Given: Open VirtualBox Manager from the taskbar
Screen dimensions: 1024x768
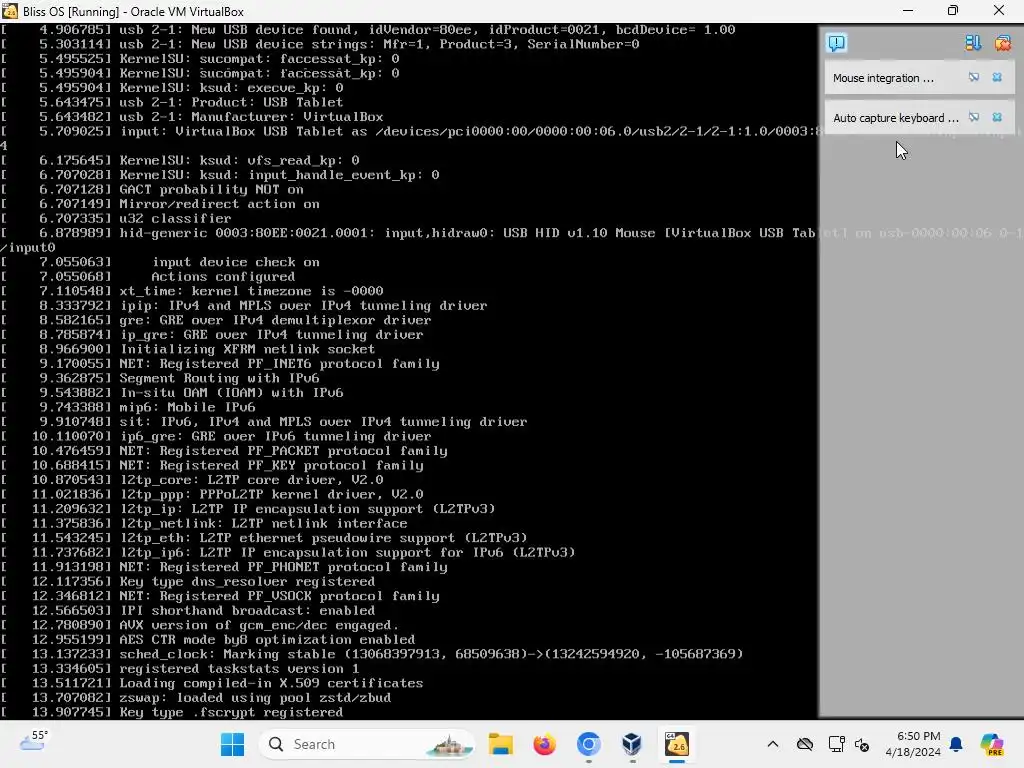Looking at the screenshot, I should (x=632, y=744).
